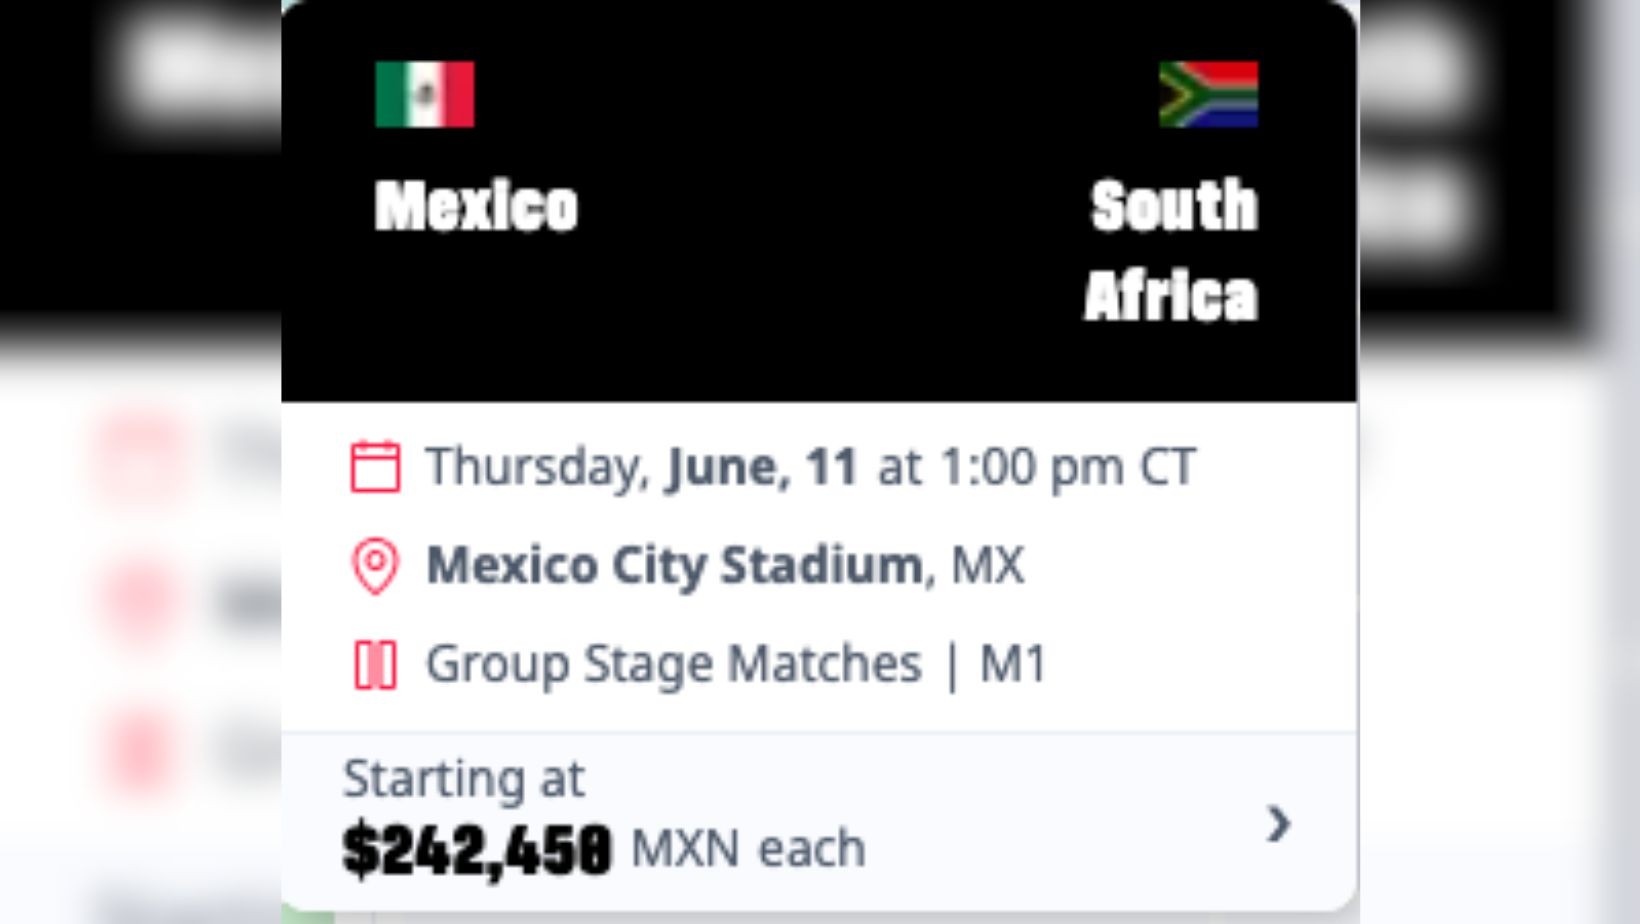Click the South Africa flag
Viewport: 1640px width, 924px height.
[x=1207, y=96]
